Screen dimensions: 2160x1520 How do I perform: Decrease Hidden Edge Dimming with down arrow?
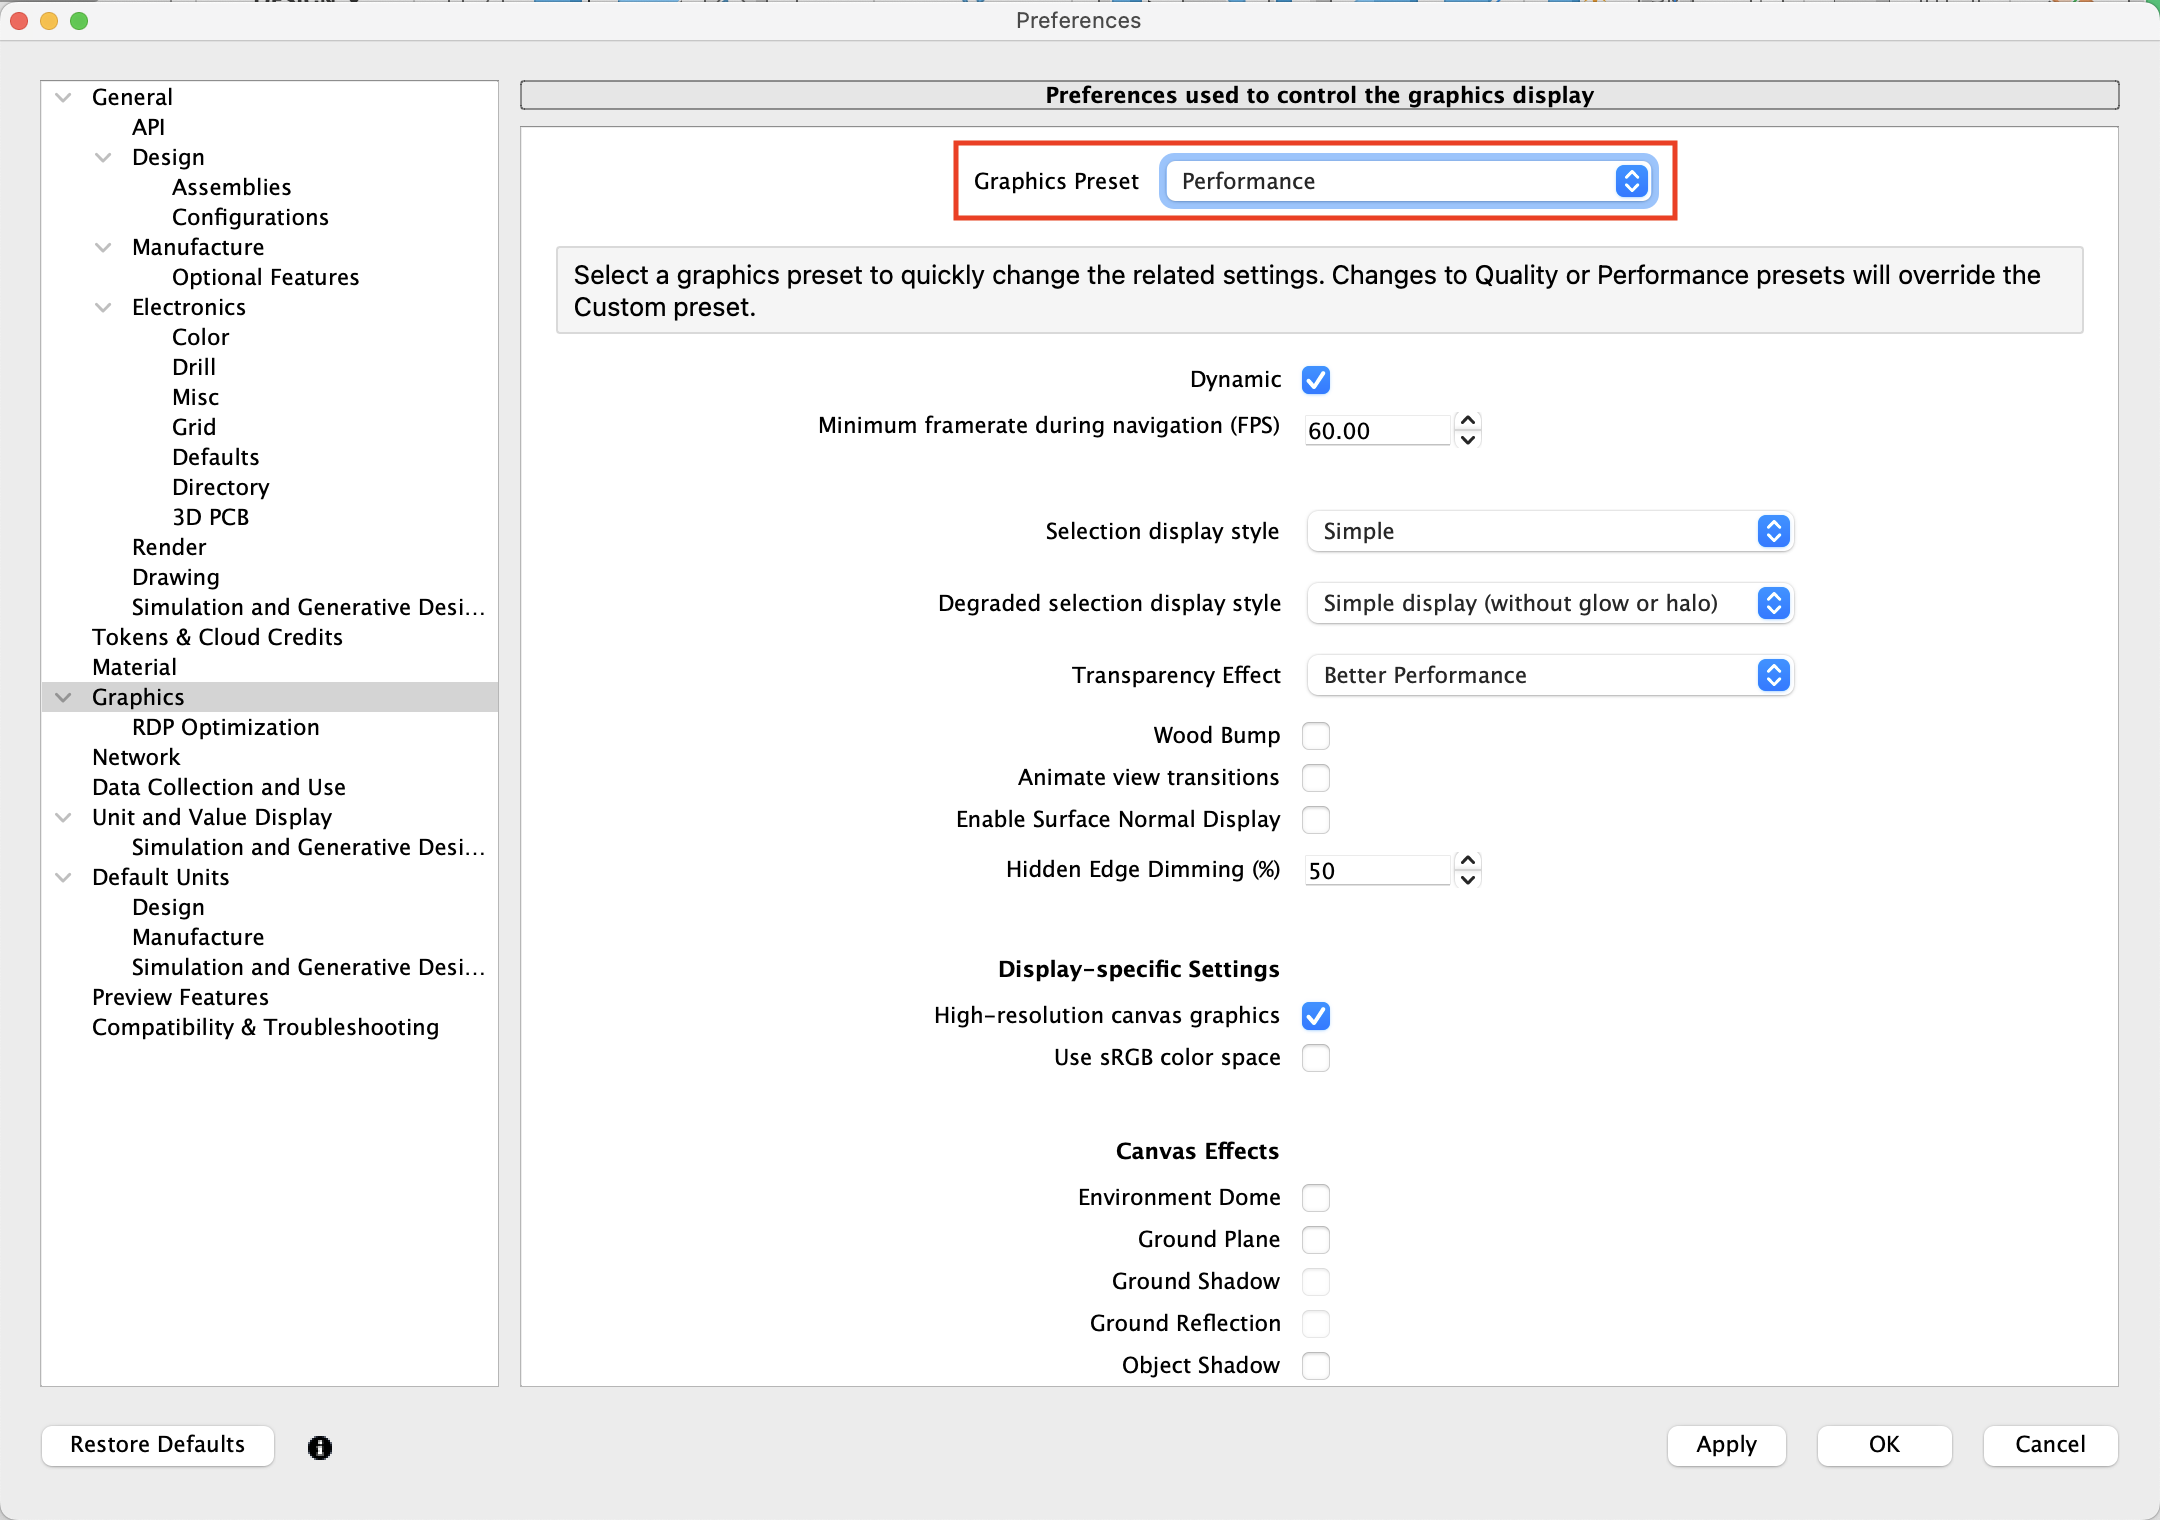click(1467, 880)
